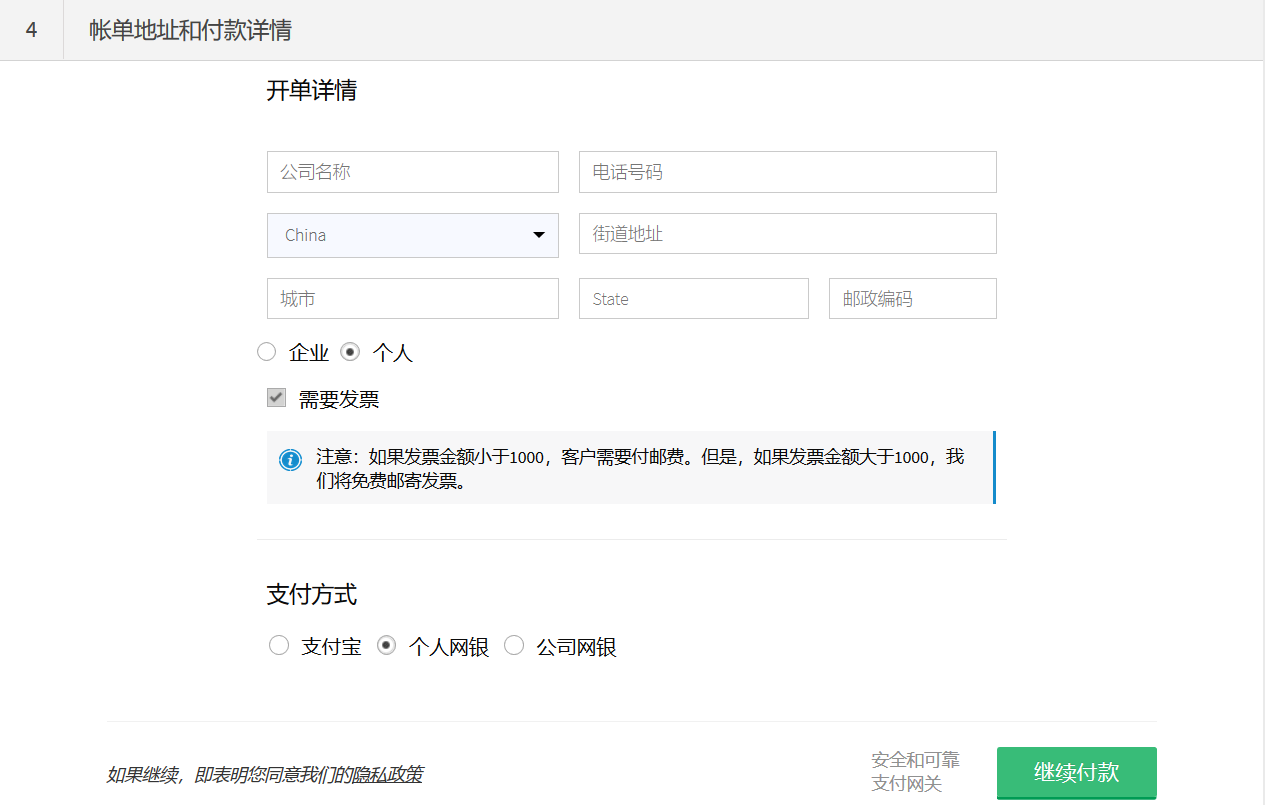Toggle the 需要发票 checkbox
1265x805 pixels.
coord(277,398)
